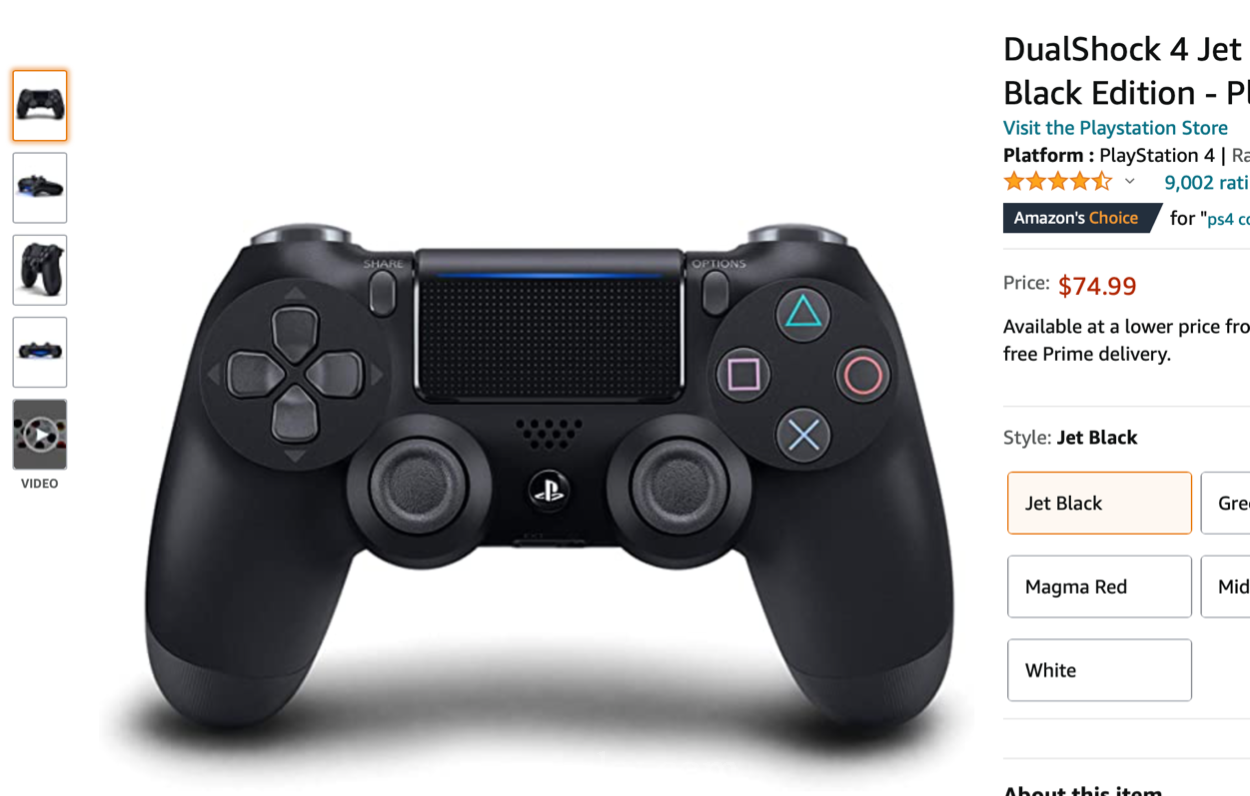
Task: Click the PlayStation logo button on the controller
Action: click(548, 491)
